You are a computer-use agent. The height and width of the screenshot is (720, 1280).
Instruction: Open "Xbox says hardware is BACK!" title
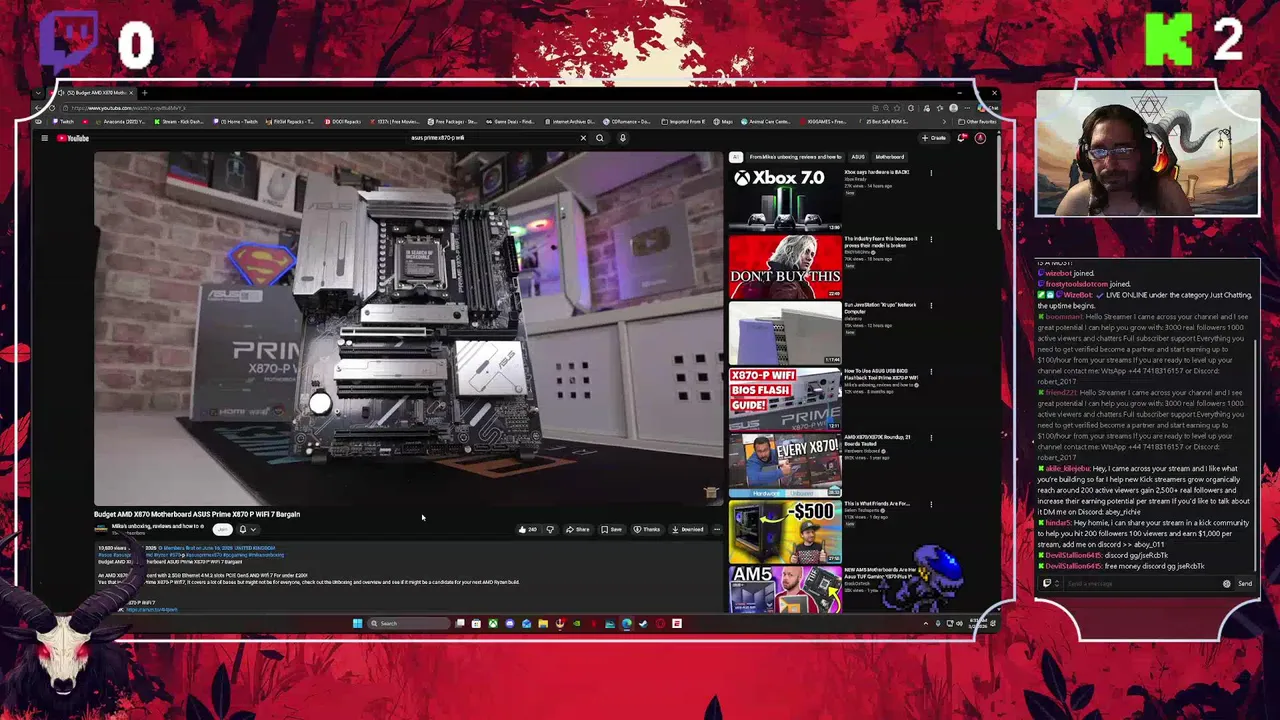point(877,172)
